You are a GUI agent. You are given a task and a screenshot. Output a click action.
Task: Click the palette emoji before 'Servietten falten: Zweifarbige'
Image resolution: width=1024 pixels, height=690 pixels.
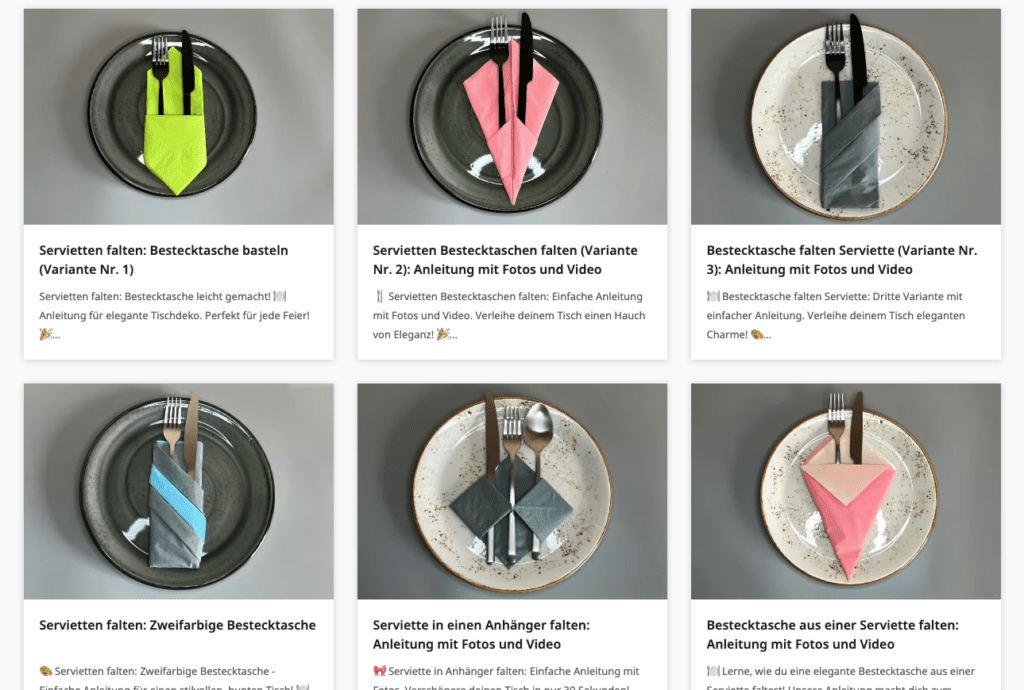coord(46,671)
